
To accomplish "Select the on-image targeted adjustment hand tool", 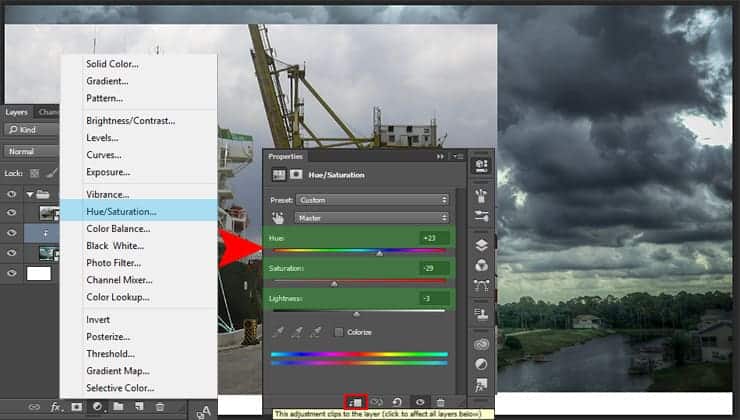I will tap(278, 218).
